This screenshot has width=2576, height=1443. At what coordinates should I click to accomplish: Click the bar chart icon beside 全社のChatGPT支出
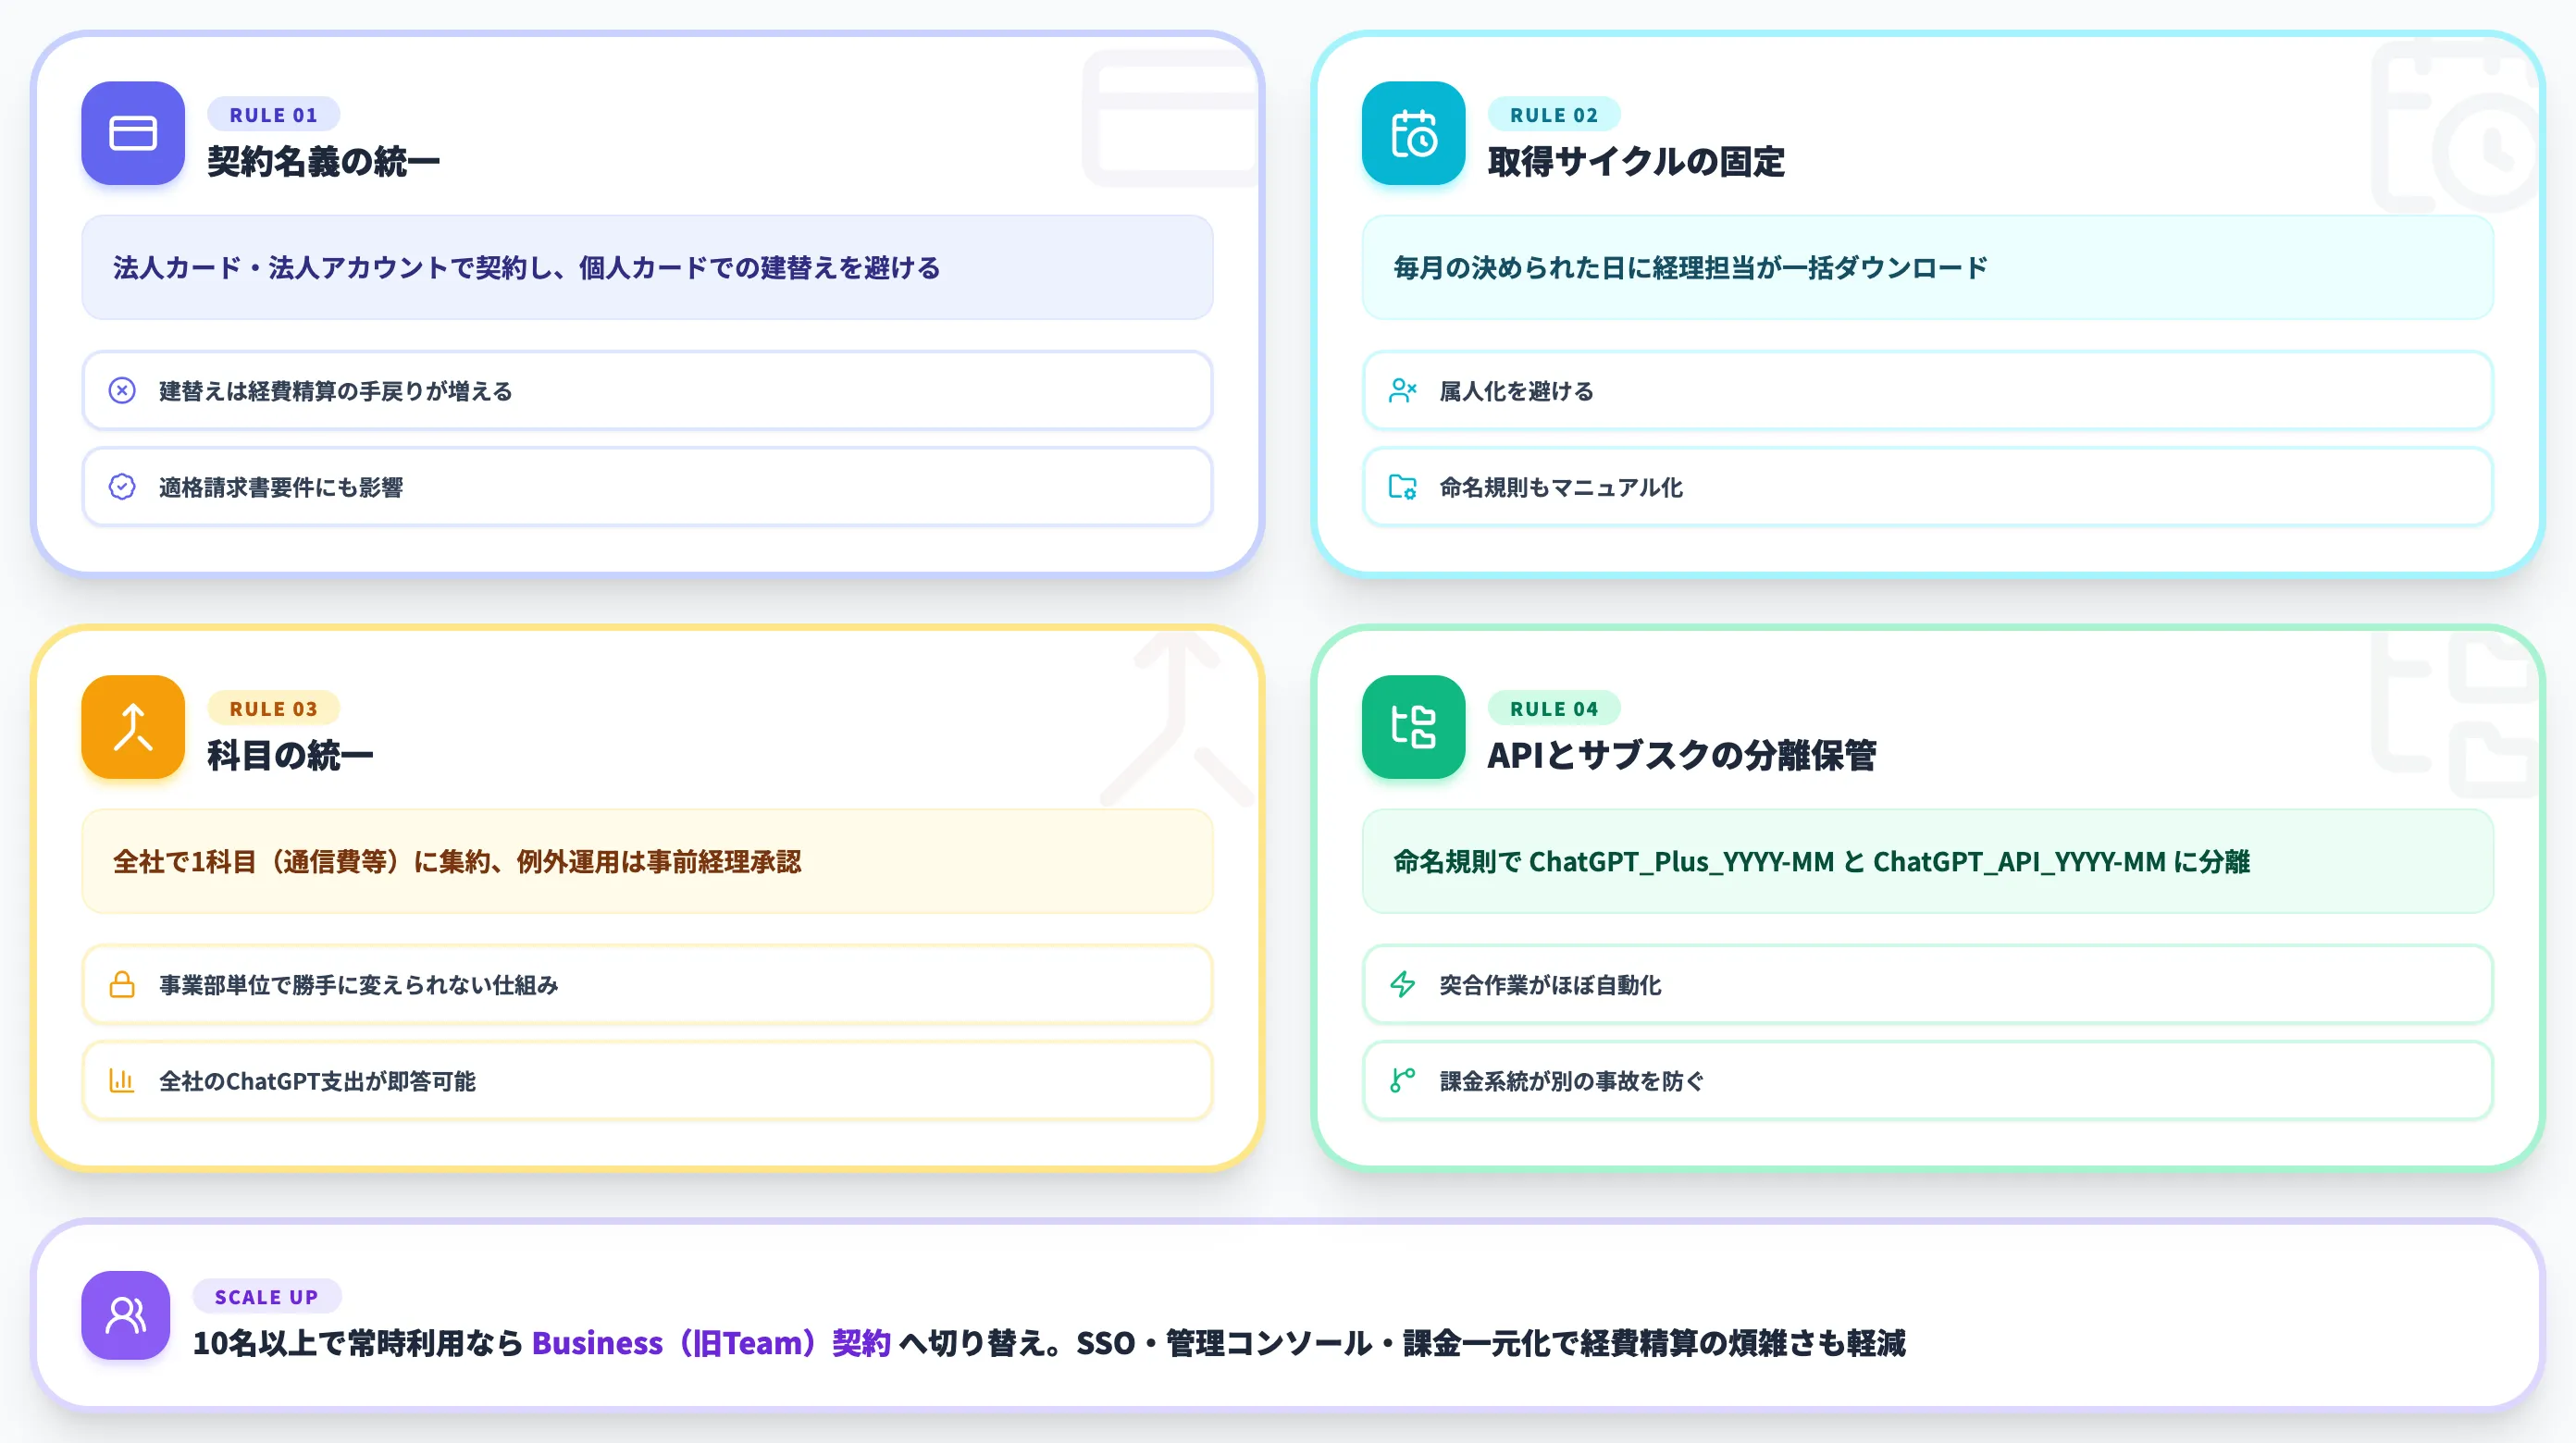click(x=122, y=1081)
